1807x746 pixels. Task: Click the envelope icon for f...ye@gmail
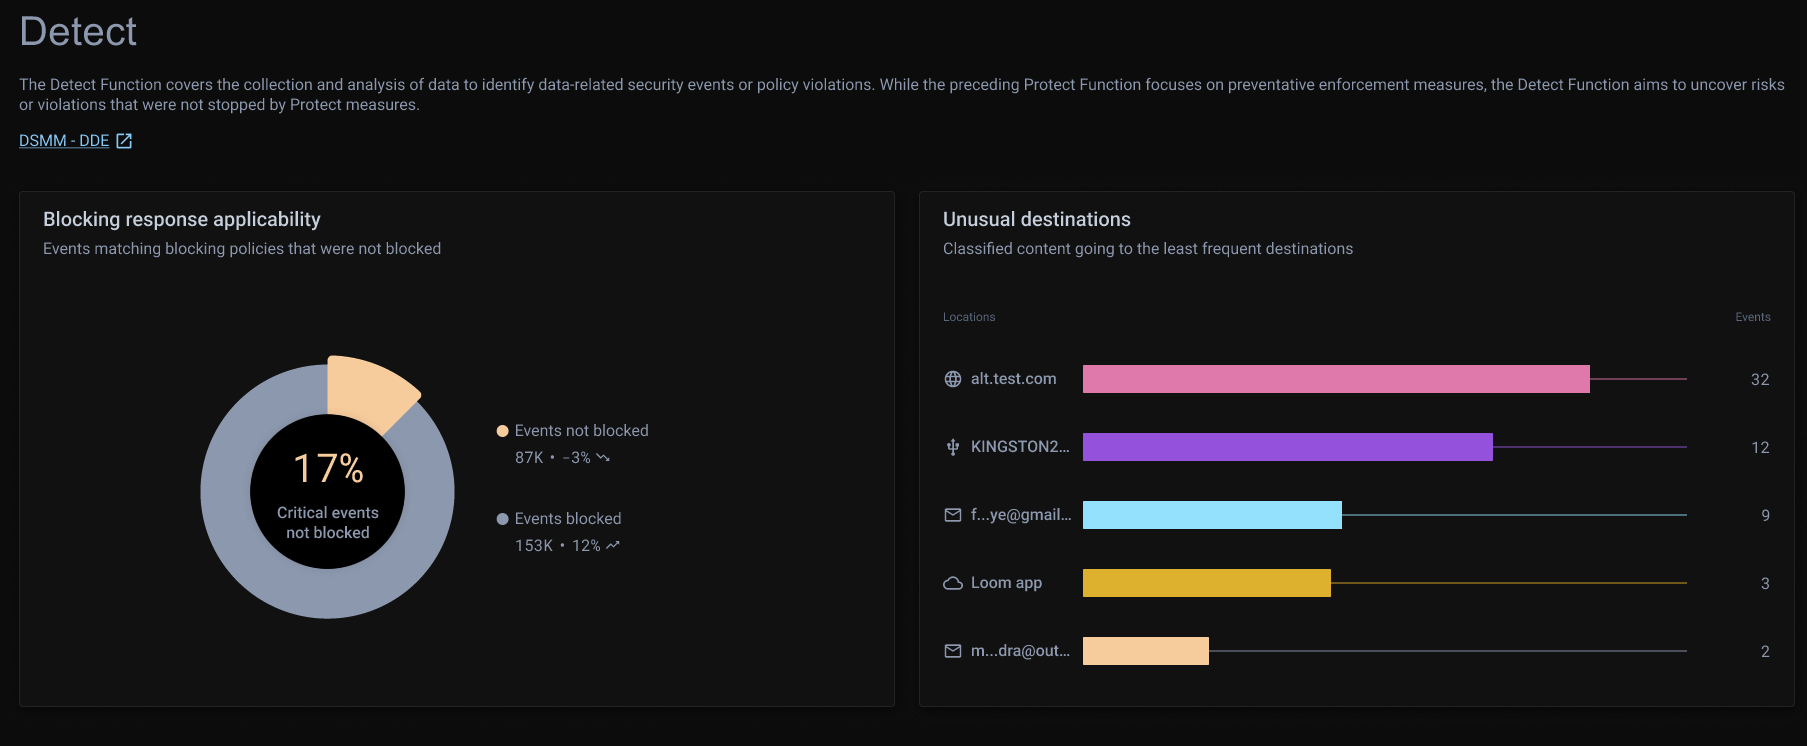[953, 515]
